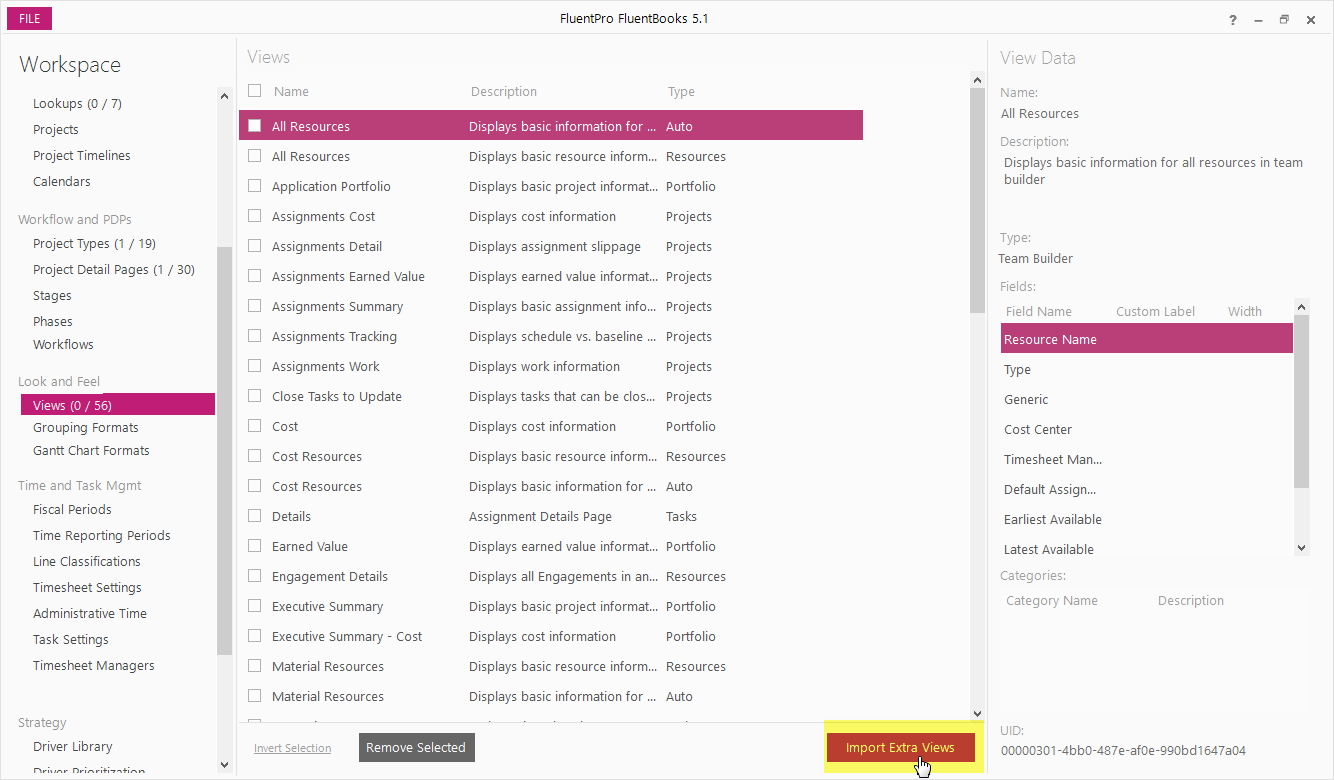Image resolution: width=1334 pixels, height=780 pixels.
Task: Open Fiscal Periods
Action: click(72, 510)
